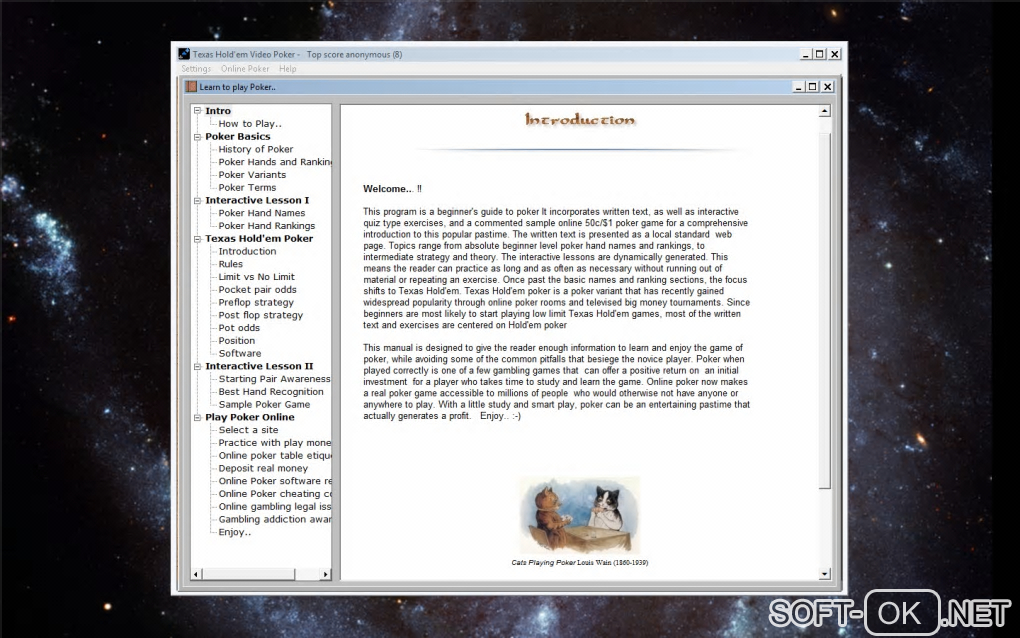Select 'Preflop strategy' topic

click(256, 302)
